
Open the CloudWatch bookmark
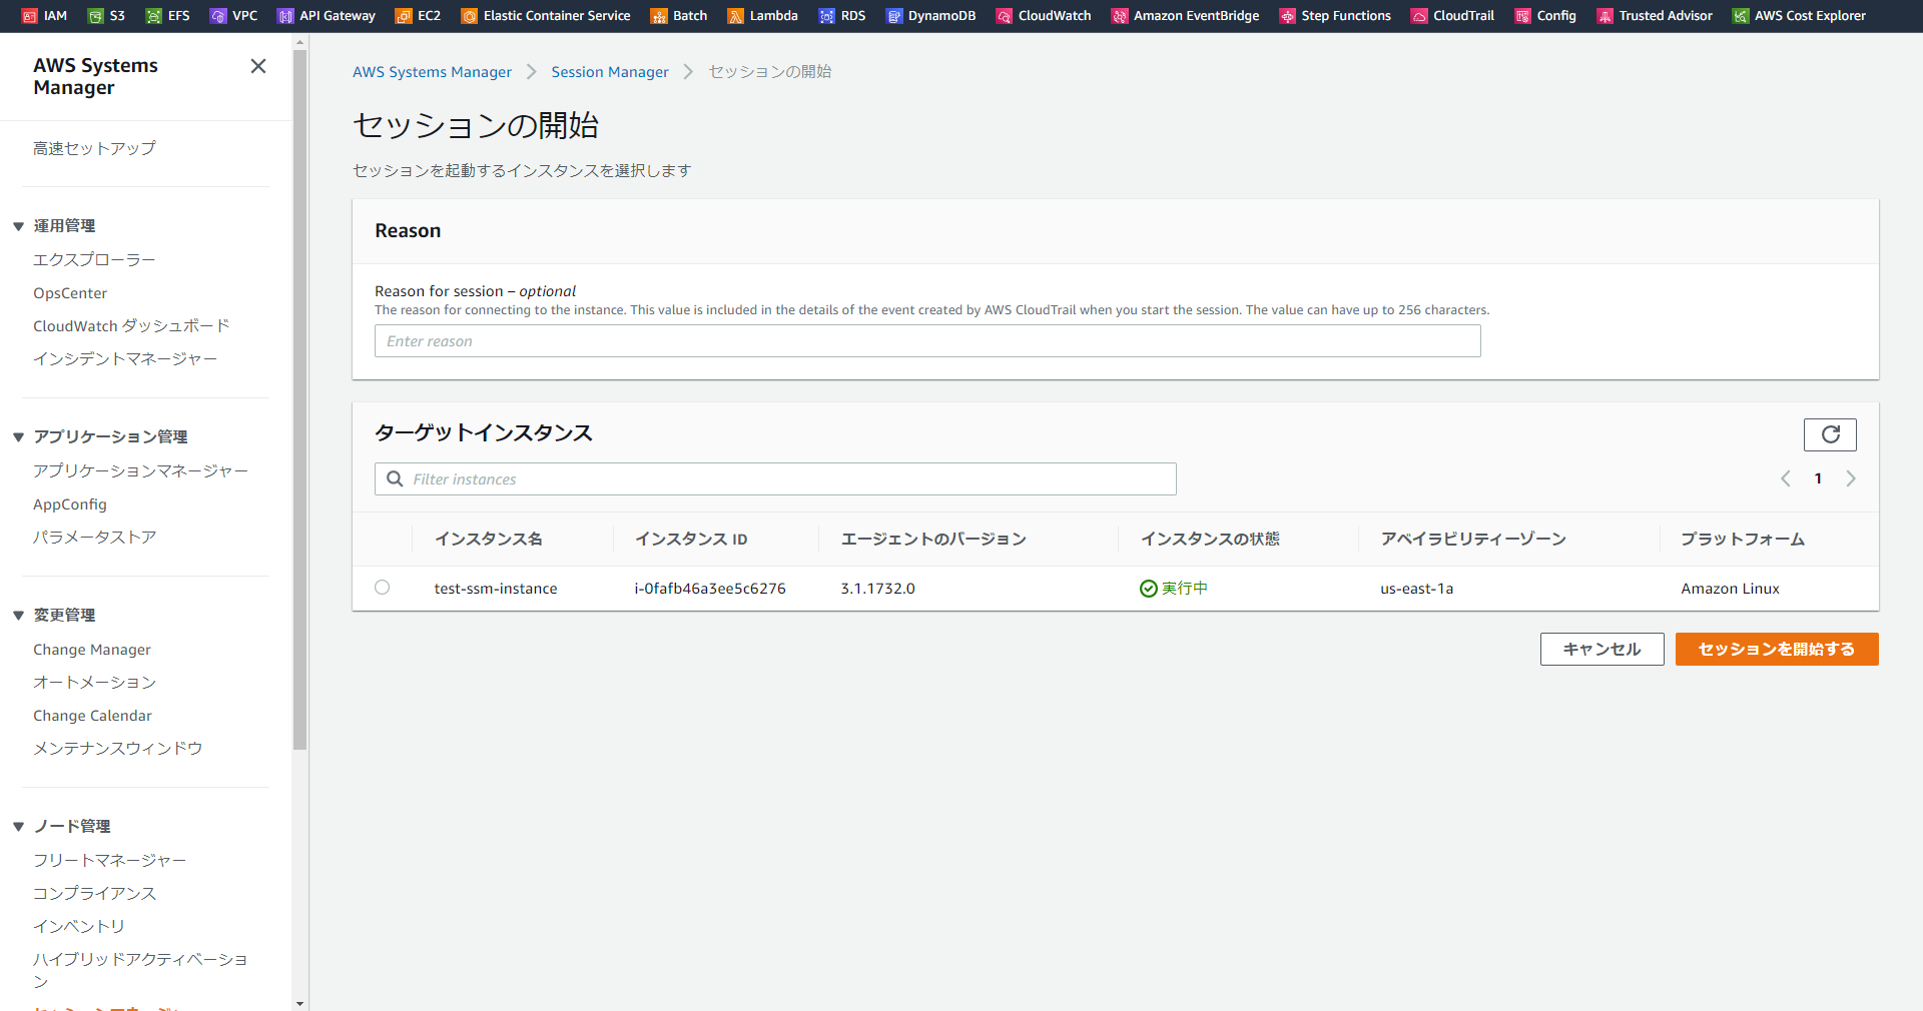(x=1043, y=15)
